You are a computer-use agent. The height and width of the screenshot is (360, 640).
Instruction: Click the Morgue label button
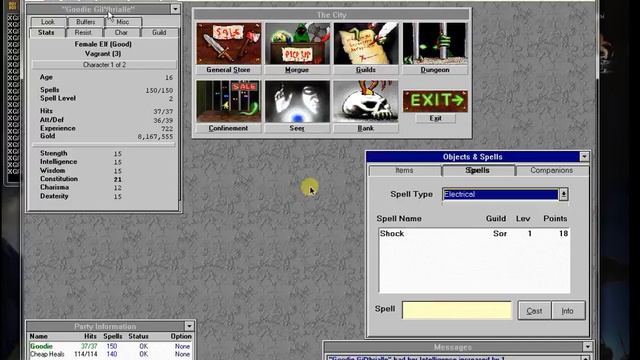tap(297, 70)
